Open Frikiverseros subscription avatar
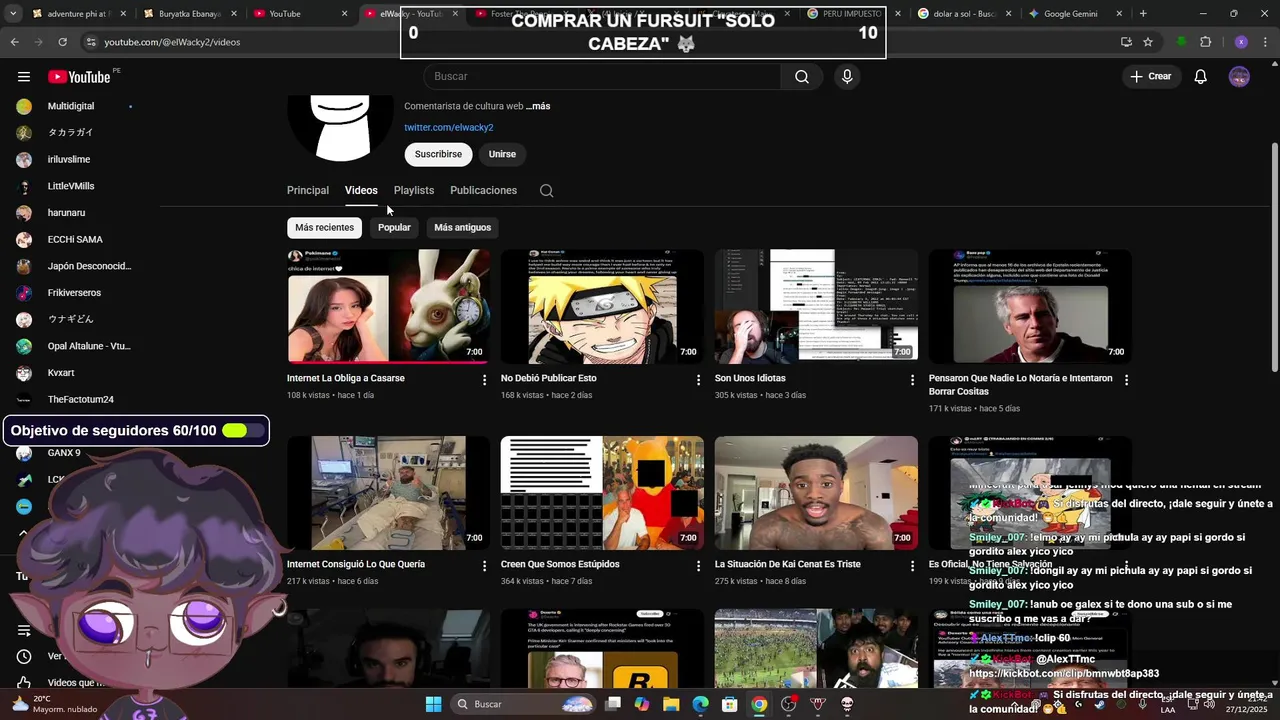This screenshot has width=1280, height=720. point(24,293)
